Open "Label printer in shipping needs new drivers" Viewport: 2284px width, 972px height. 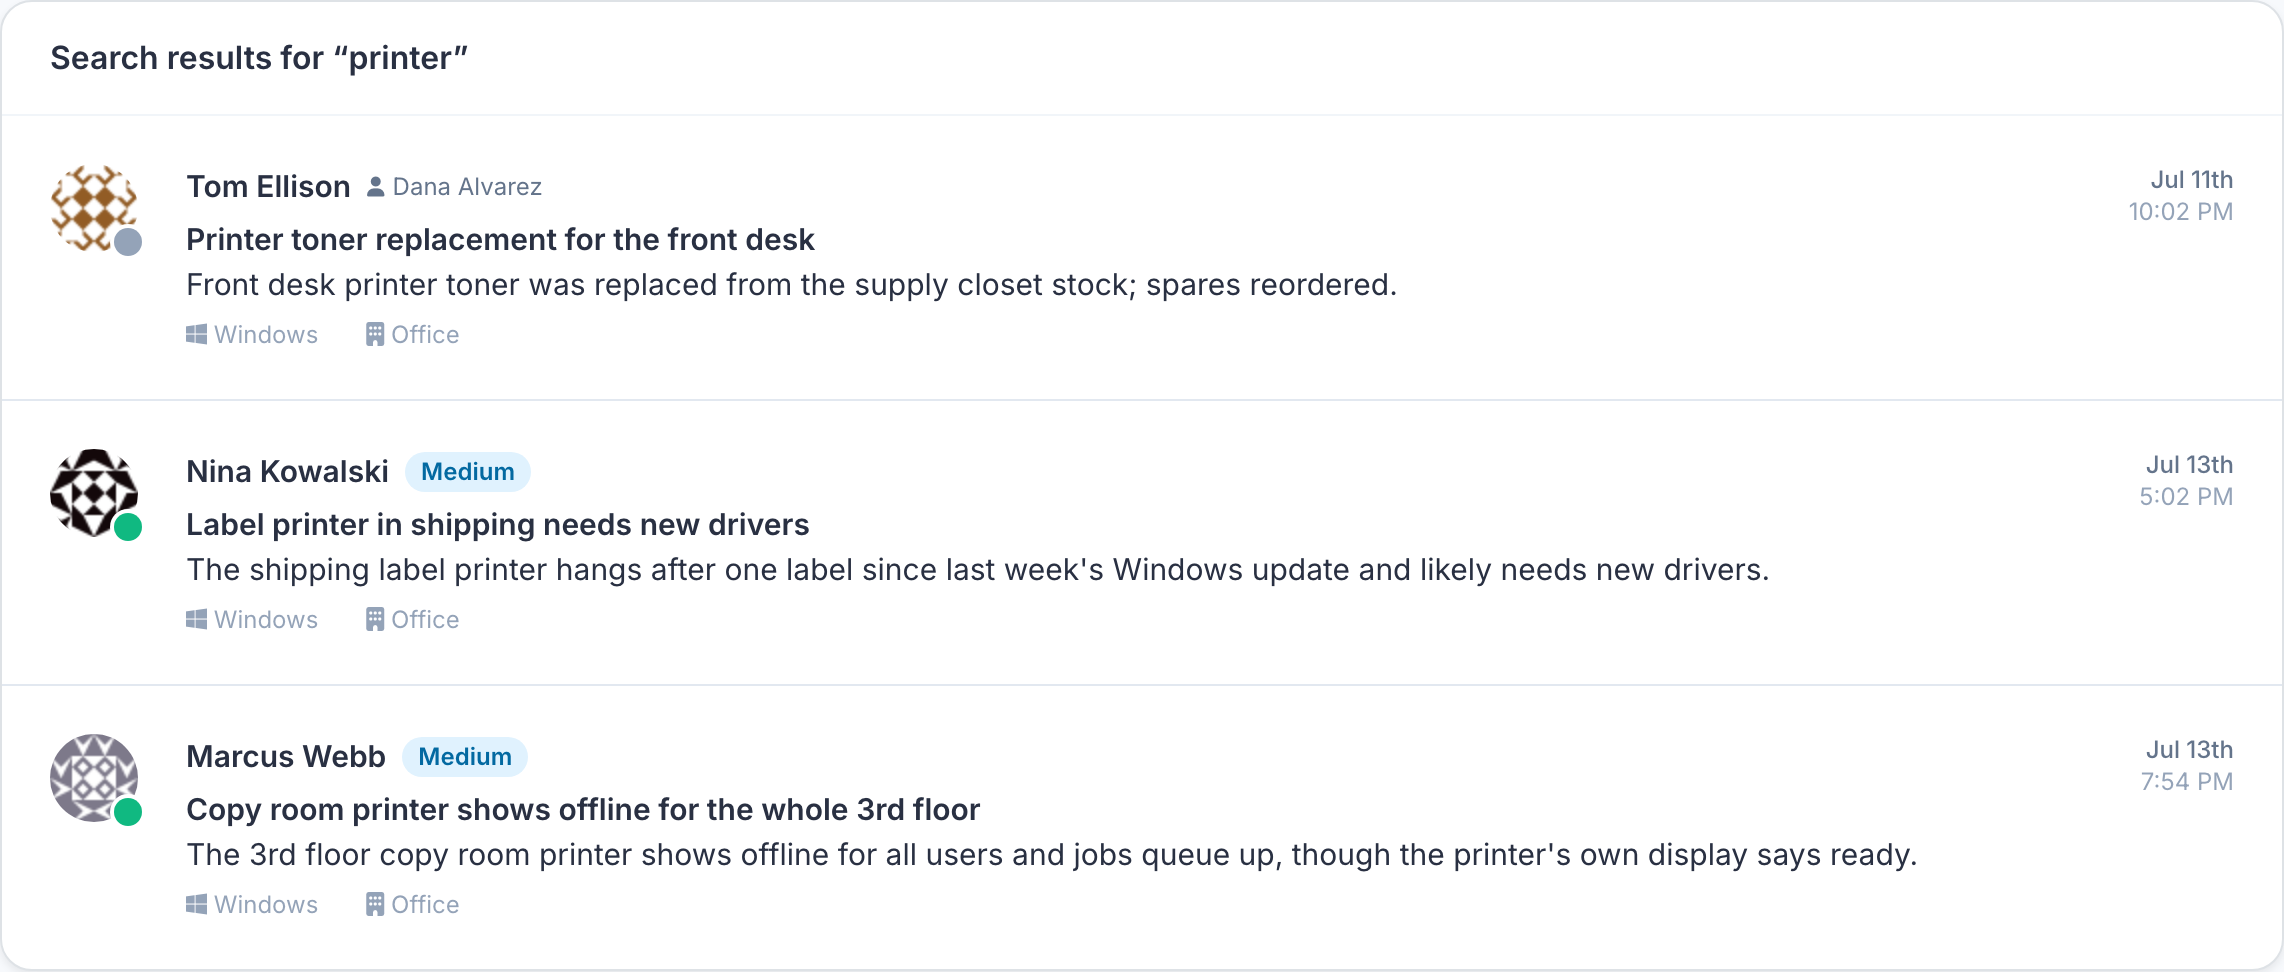[497, 525]
